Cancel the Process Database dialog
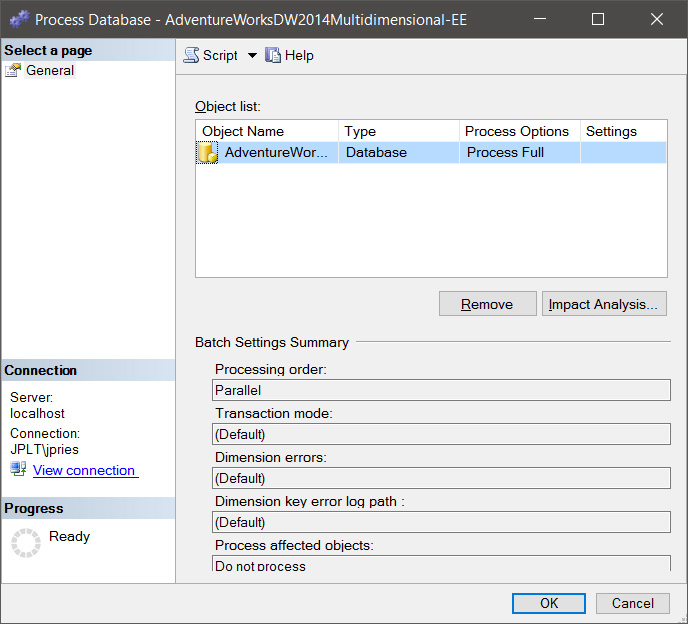688x624 pixels. click(x=632, y=603)
